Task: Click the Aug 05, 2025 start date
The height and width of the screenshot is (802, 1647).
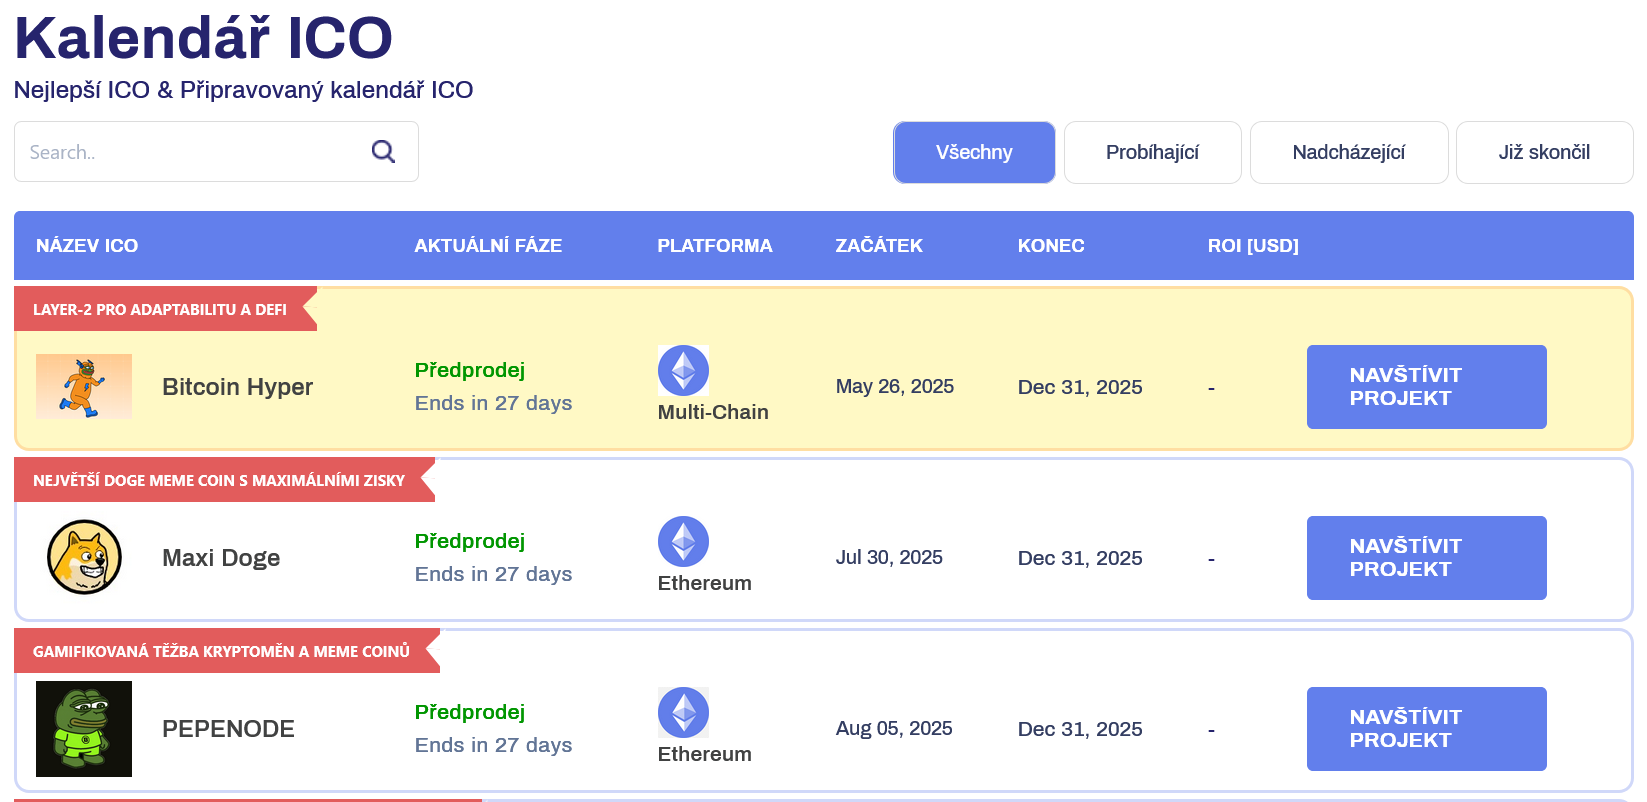Action: pos(894,729)
